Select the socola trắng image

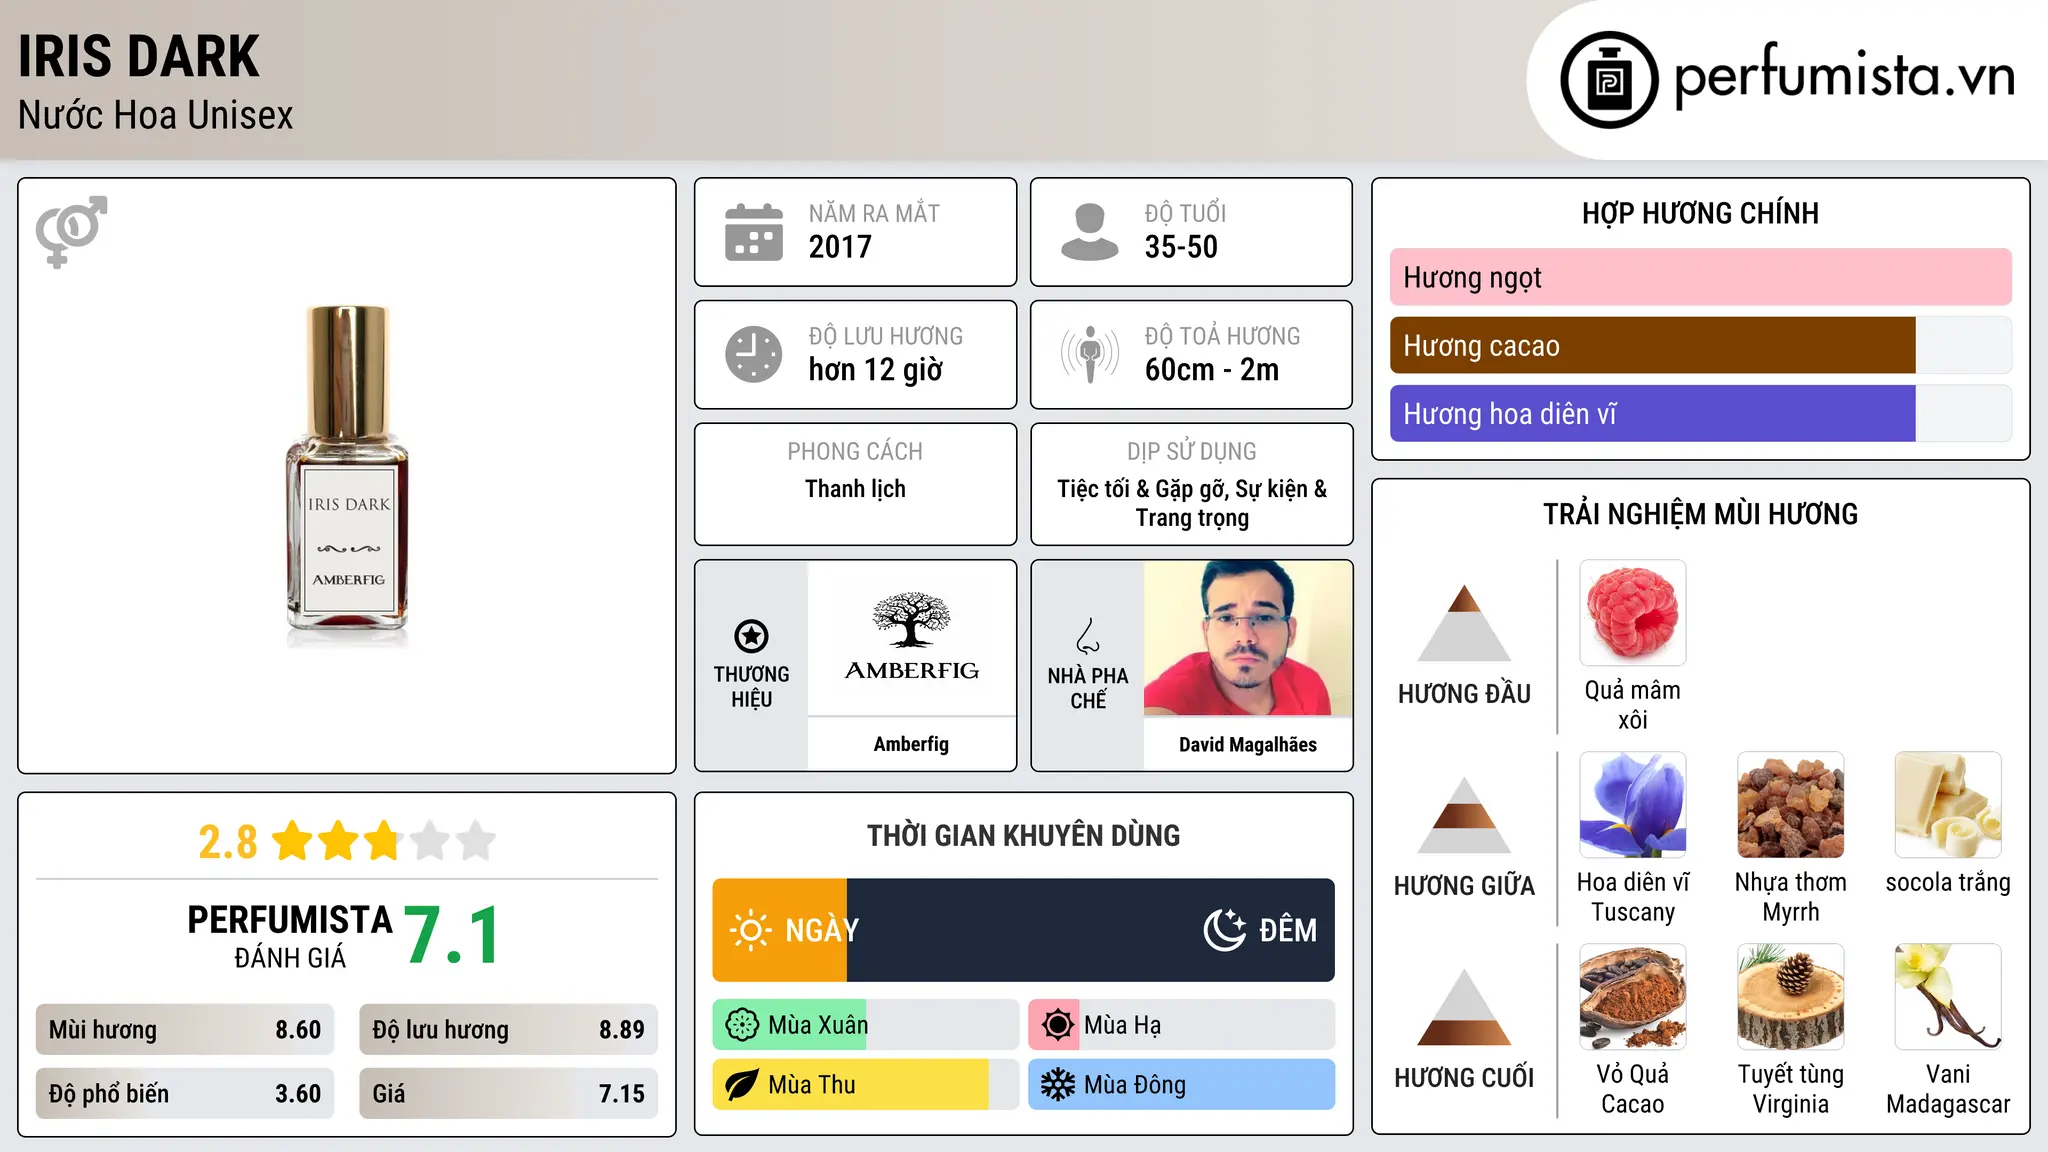click(1948, 805)
